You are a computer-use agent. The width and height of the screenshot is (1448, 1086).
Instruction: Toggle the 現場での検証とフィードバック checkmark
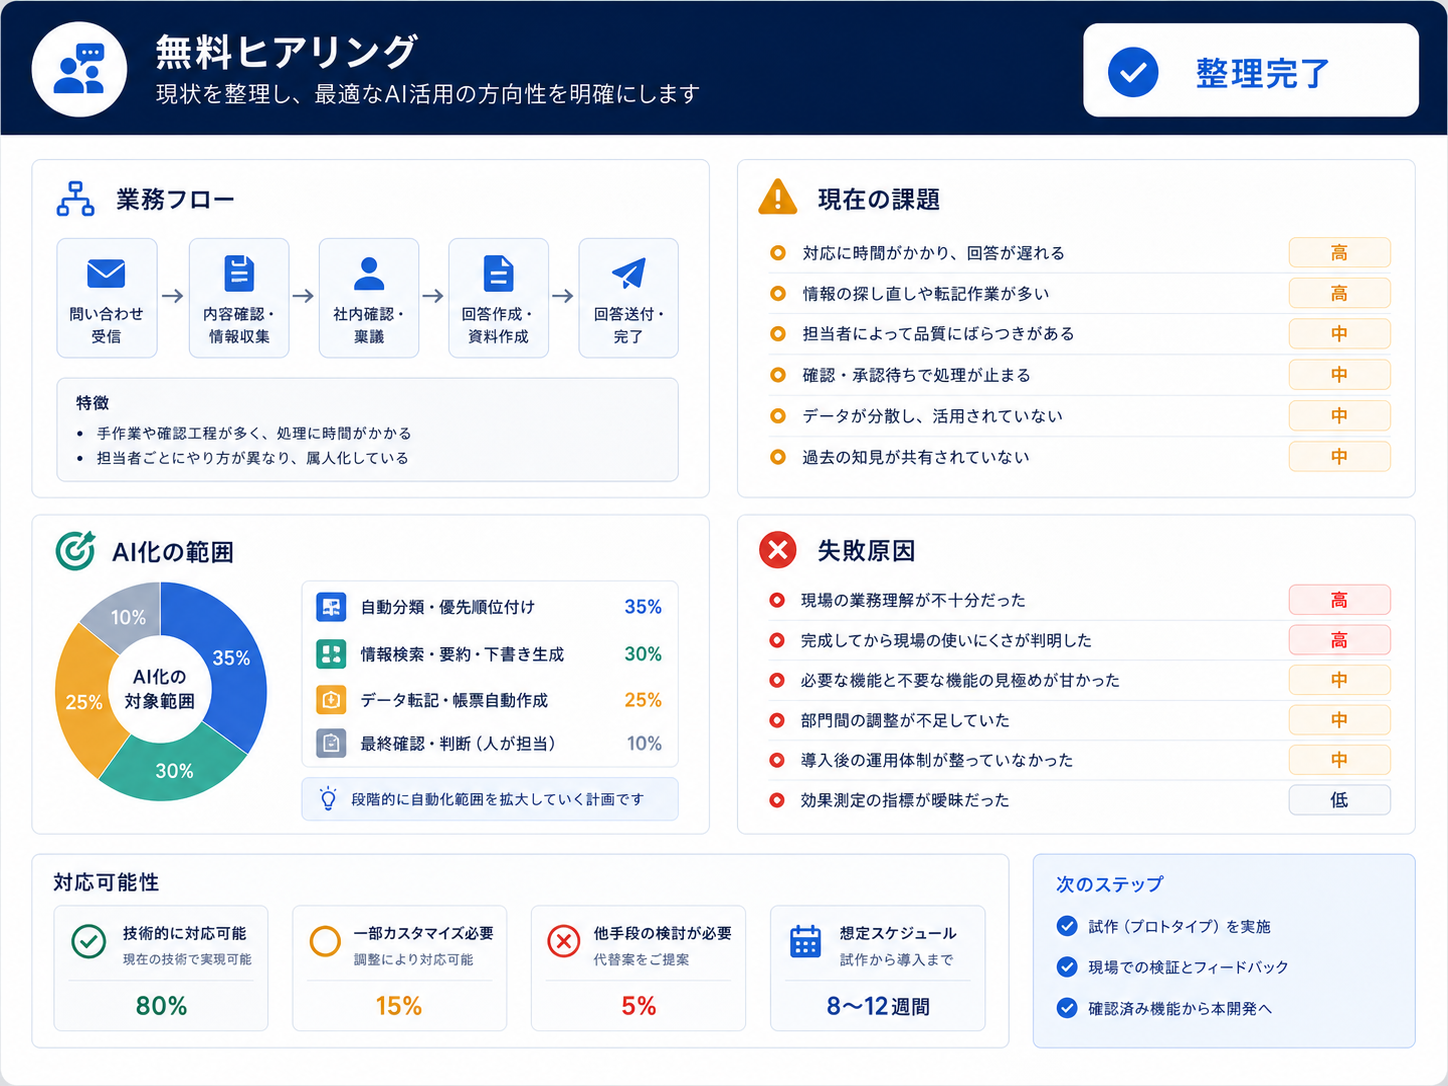(1067, 967)
